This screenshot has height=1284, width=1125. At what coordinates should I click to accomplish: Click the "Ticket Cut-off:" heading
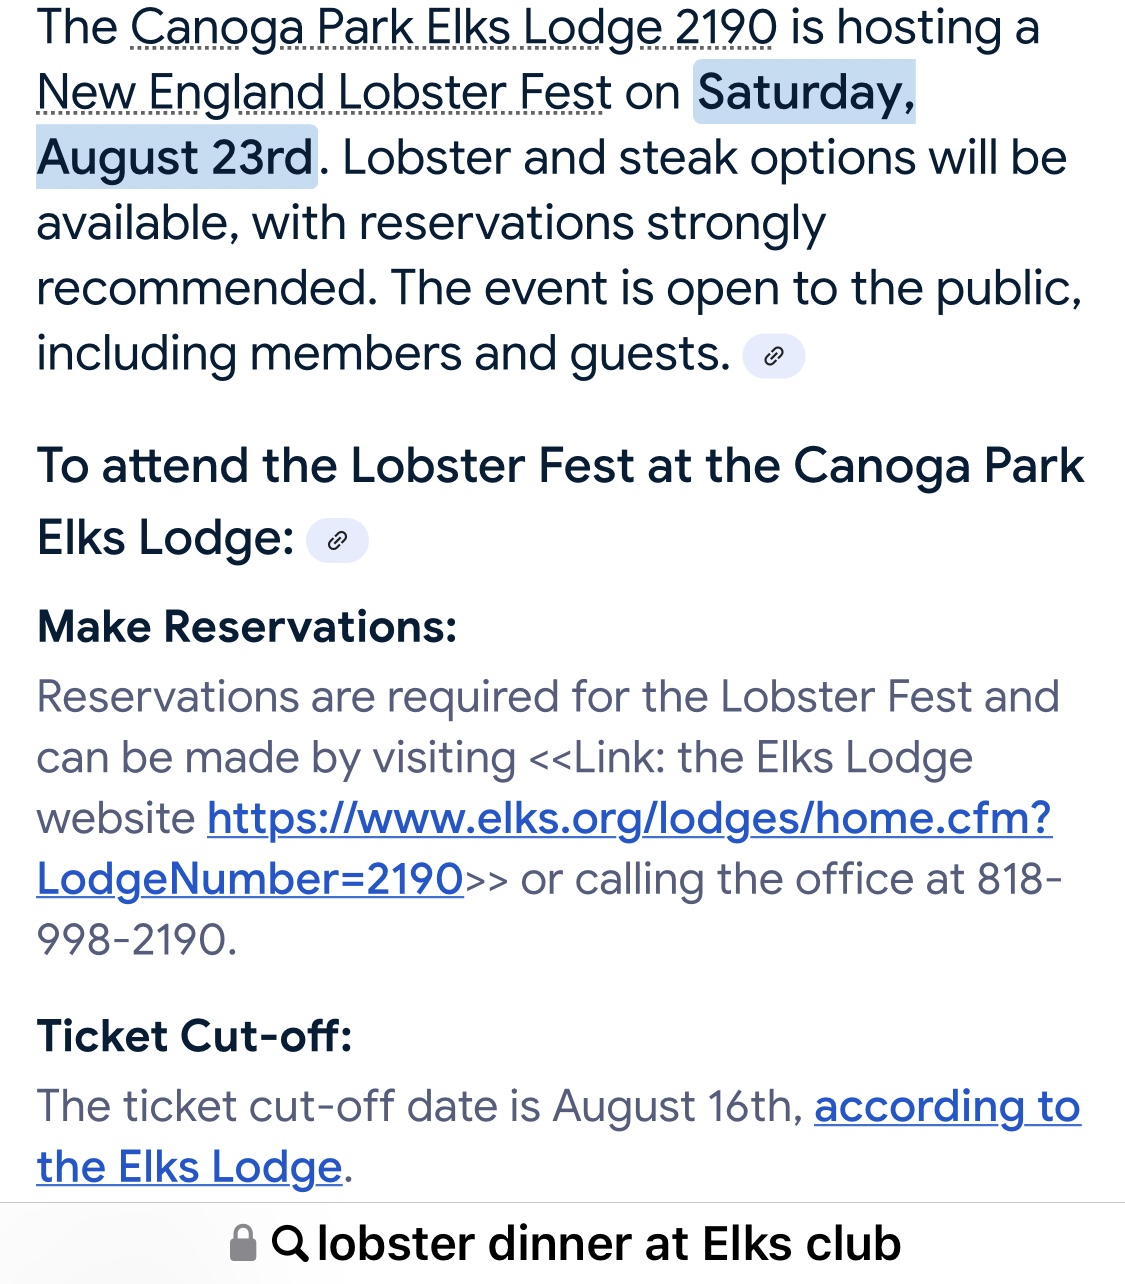[195, 1036]
